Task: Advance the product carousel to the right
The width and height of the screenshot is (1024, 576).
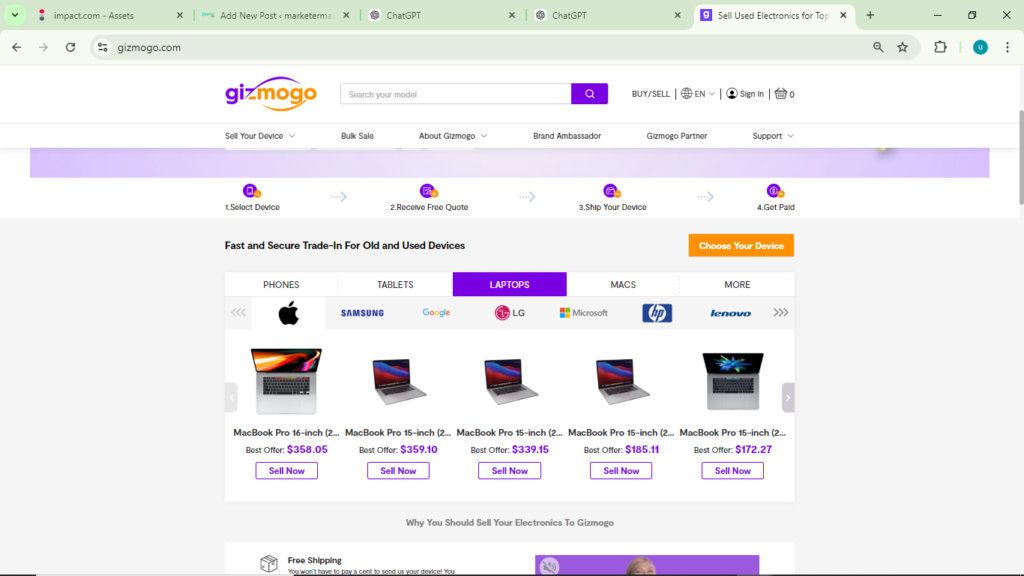Action: point(788,397)
